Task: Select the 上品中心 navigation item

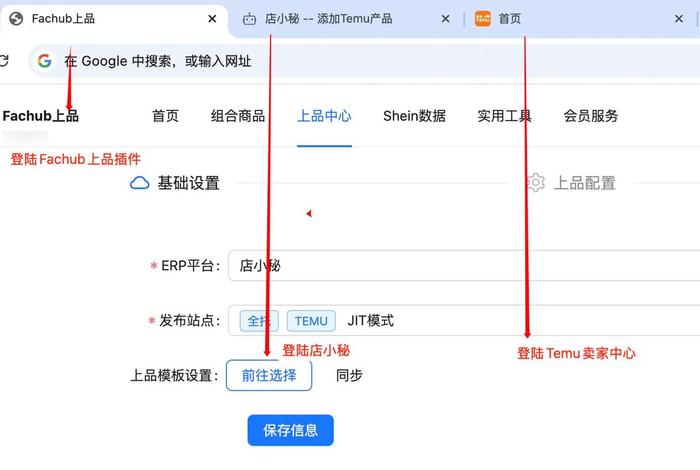Action: 325,116
